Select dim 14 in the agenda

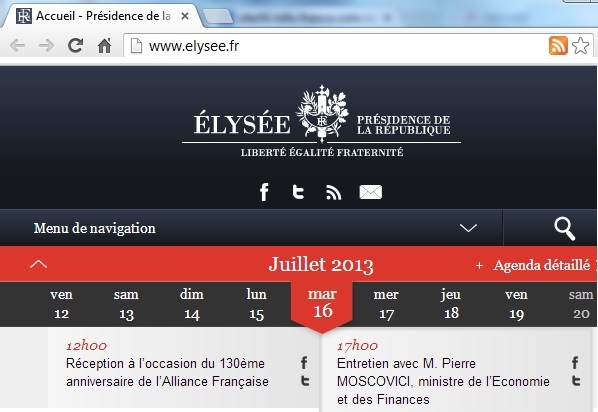pyautogui.click(x=192, y=304)
